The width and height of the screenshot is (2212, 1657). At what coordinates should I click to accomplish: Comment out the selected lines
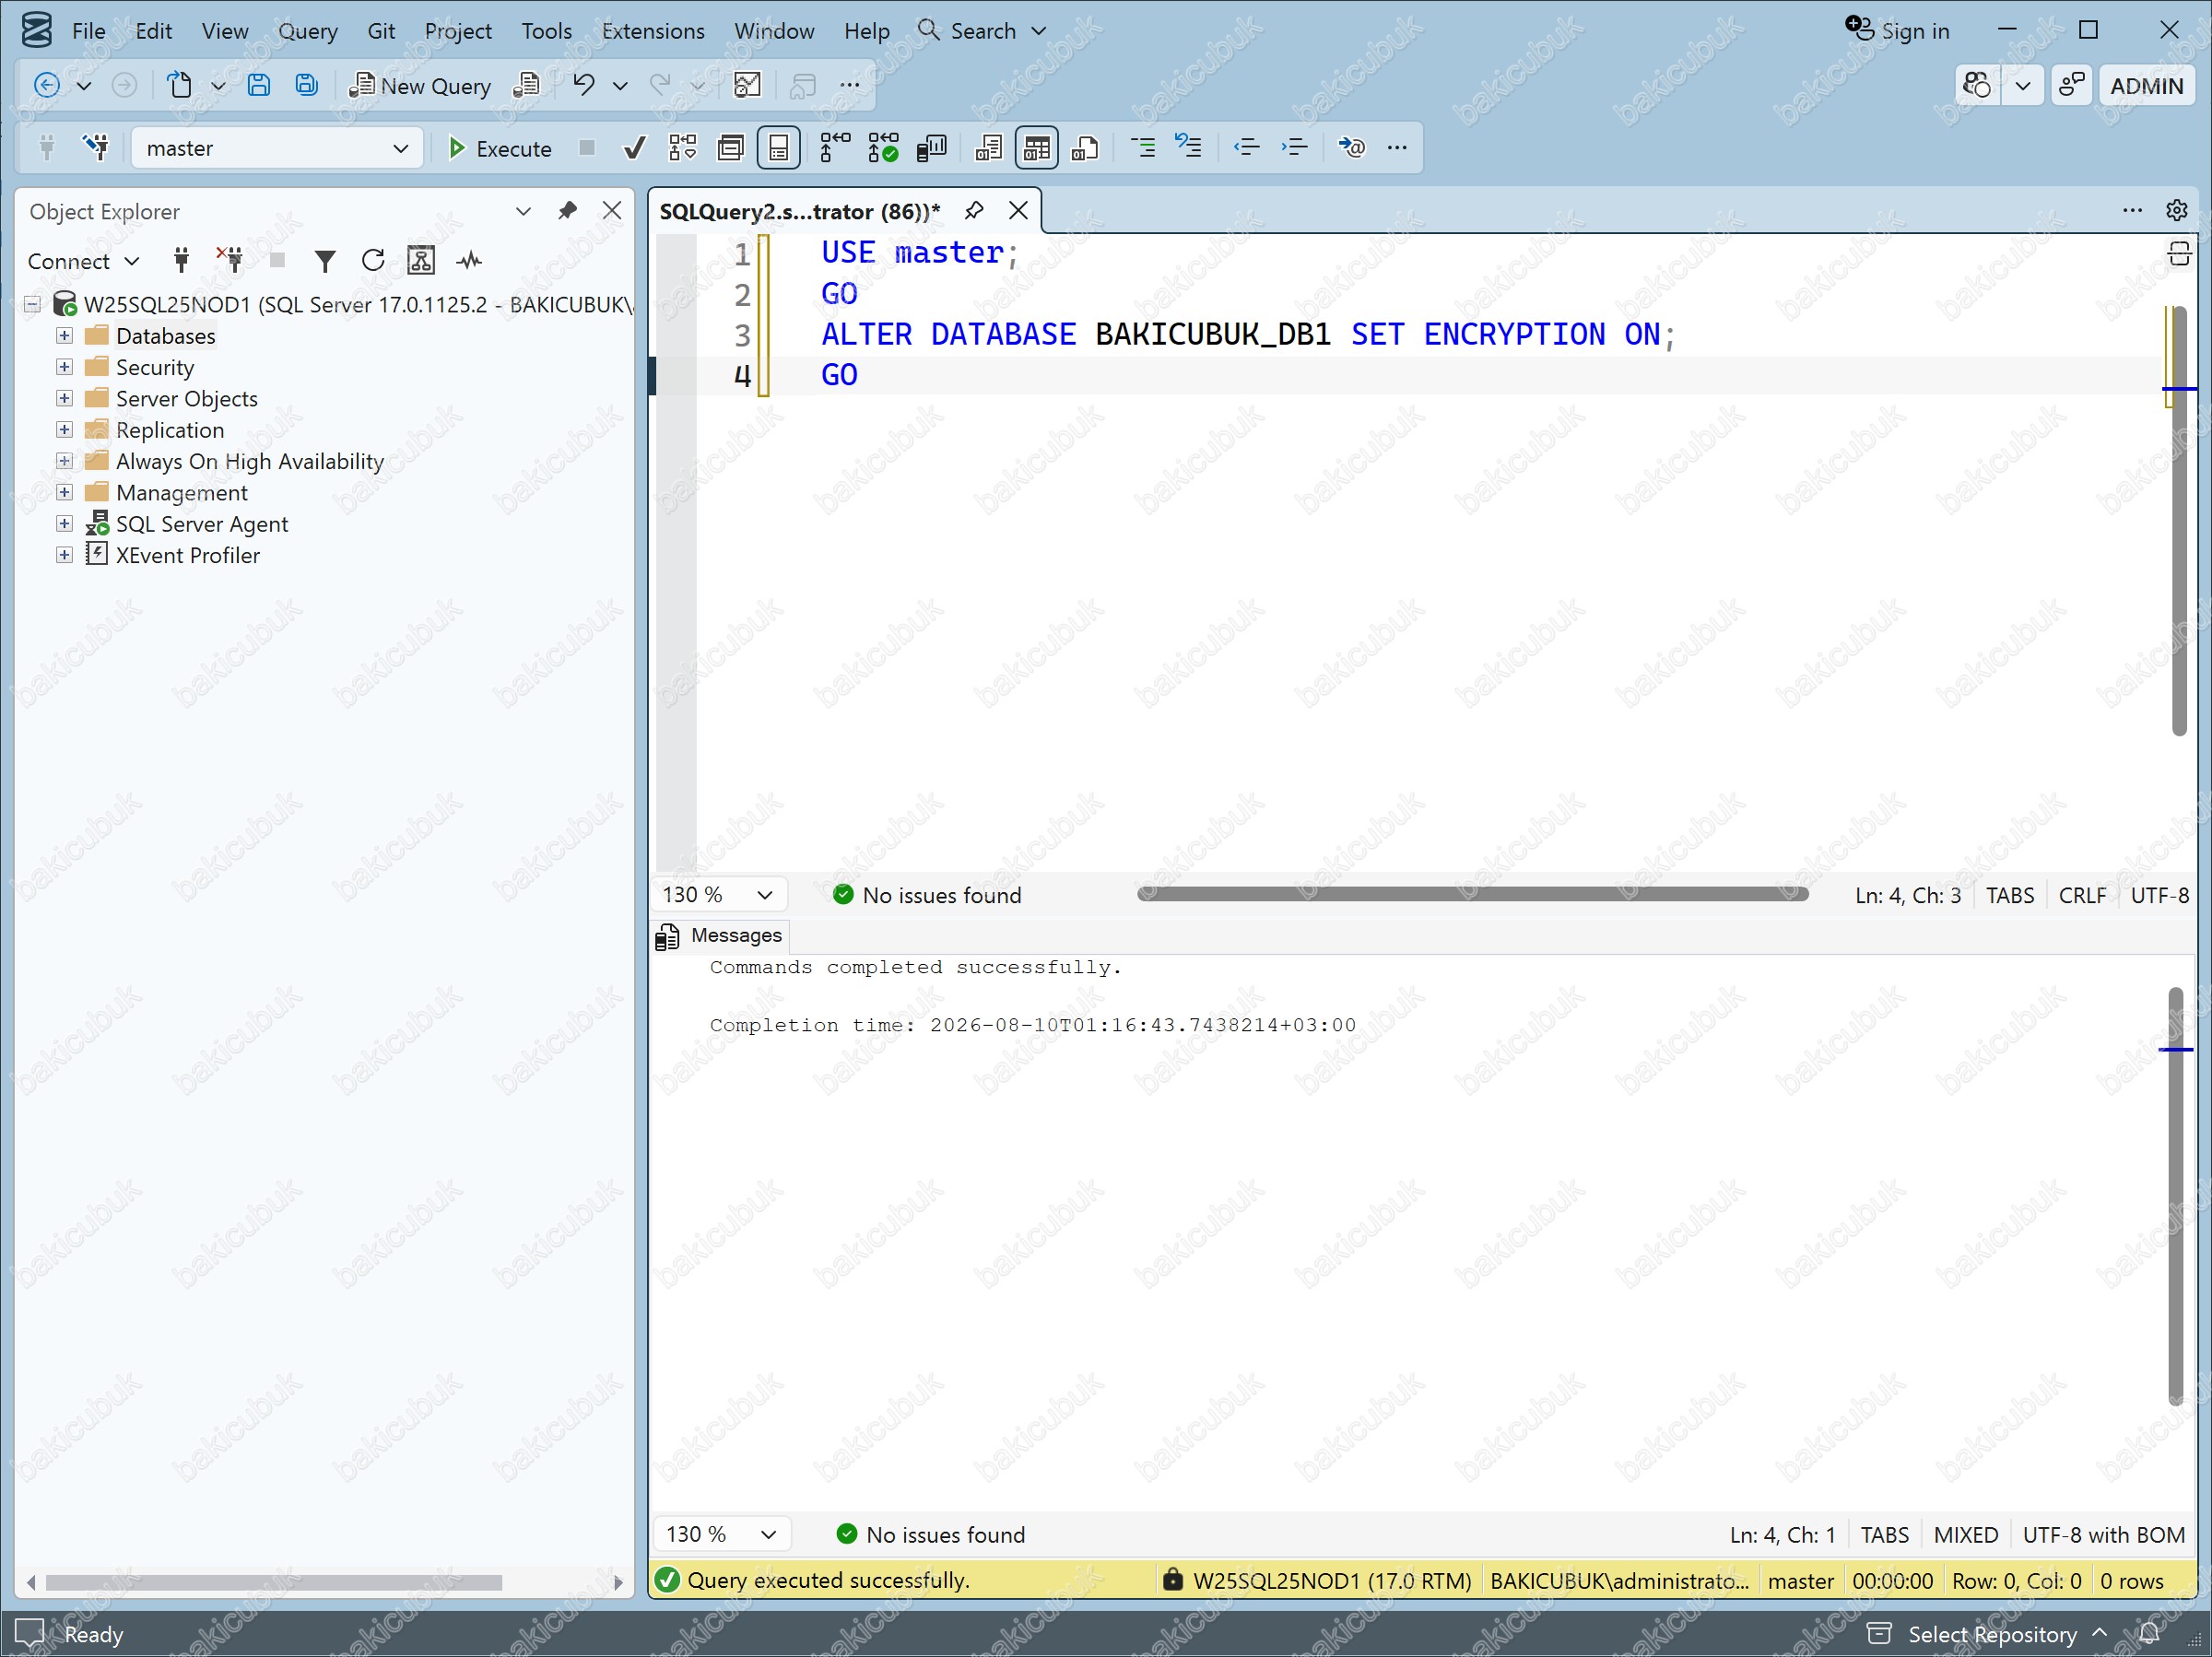1142,148
